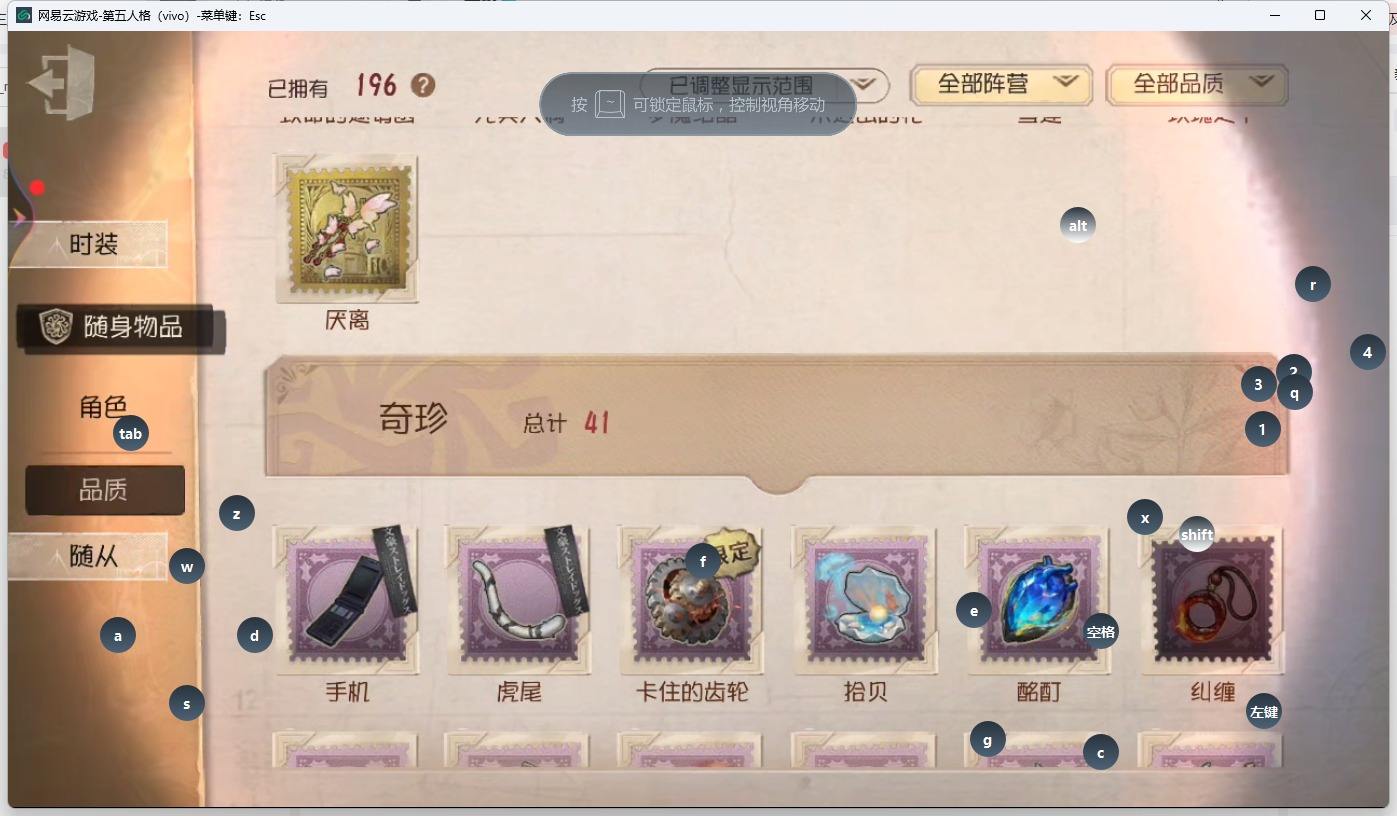Click the 空格 spacebar key overlay
Viewport: 1397px width, 816px height.
1101,632
